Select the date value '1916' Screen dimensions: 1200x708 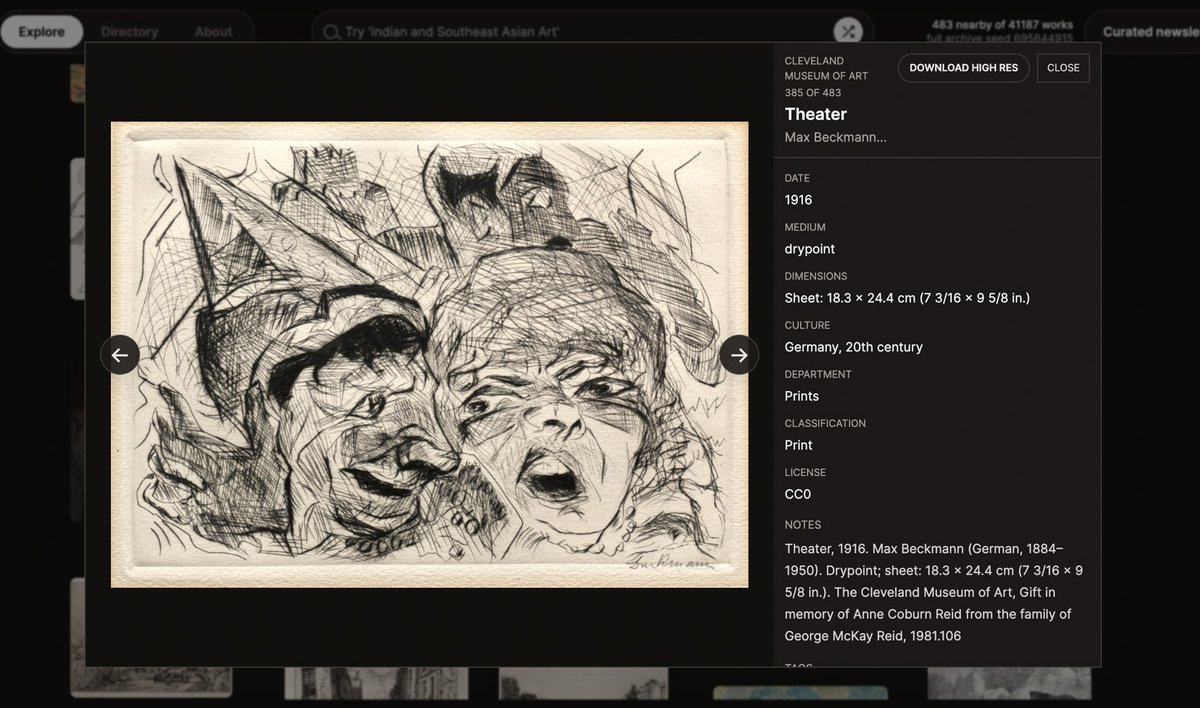(x=799, y=200)
